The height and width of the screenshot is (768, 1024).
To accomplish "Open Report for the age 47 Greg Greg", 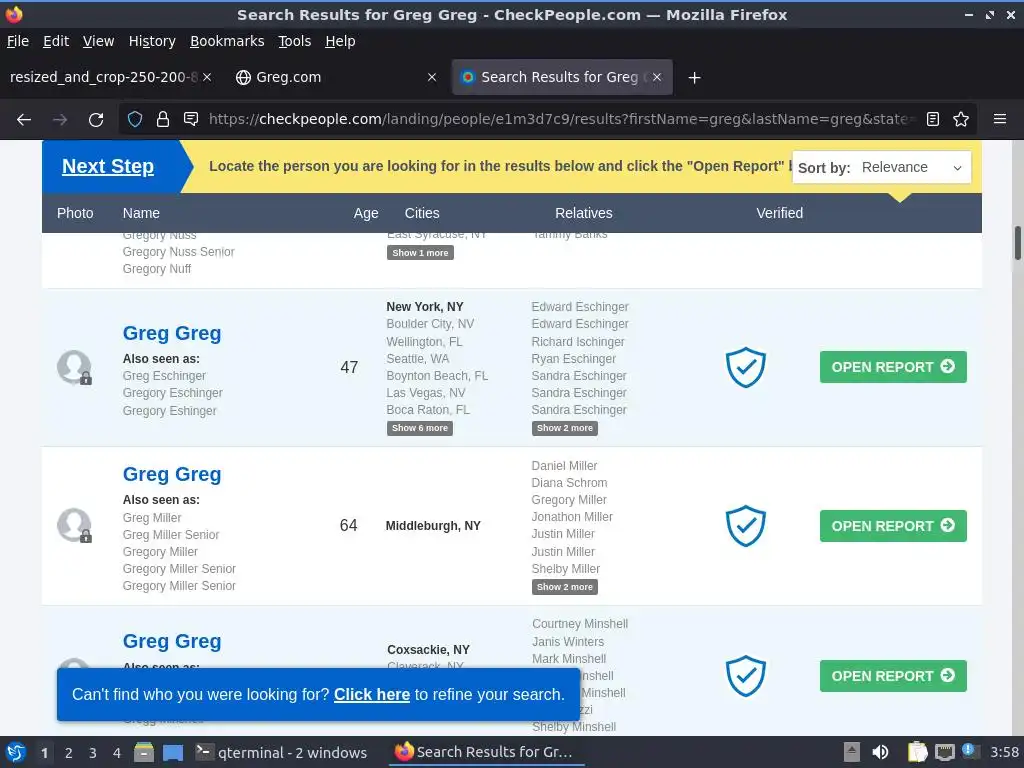I will pyautogui.click(x=893, y=367).
